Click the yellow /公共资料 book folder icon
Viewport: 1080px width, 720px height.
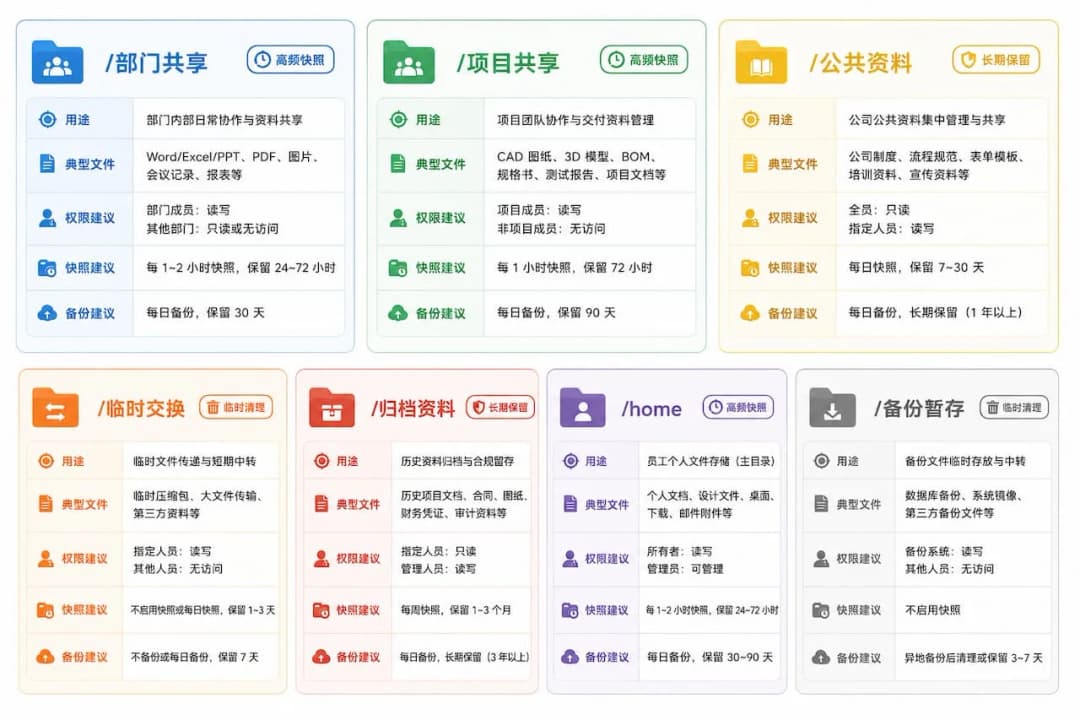click(x=761, y=62)
